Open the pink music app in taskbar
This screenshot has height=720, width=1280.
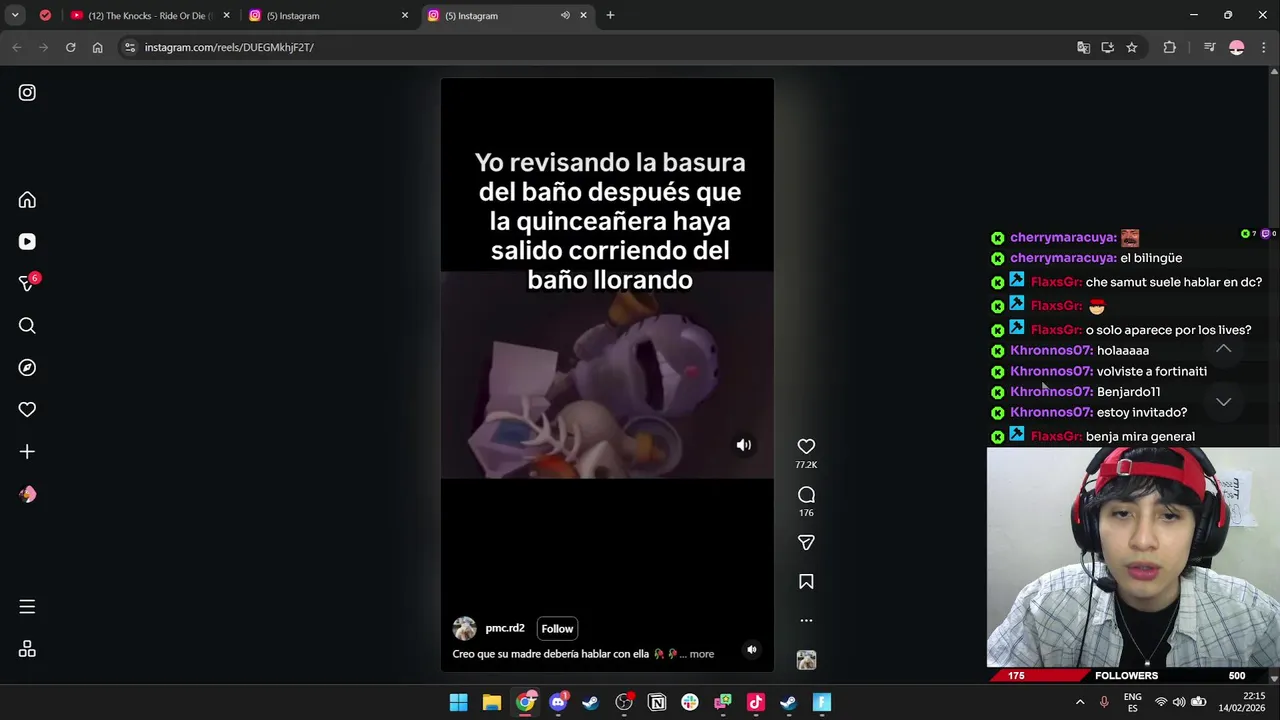[755, 702]
